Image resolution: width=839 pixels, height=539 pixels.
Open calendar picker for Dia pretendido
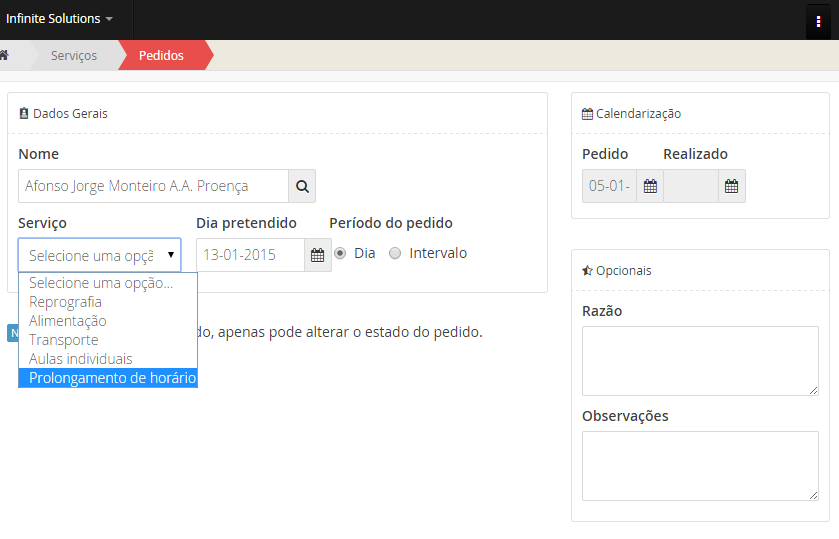coord(317,255)
